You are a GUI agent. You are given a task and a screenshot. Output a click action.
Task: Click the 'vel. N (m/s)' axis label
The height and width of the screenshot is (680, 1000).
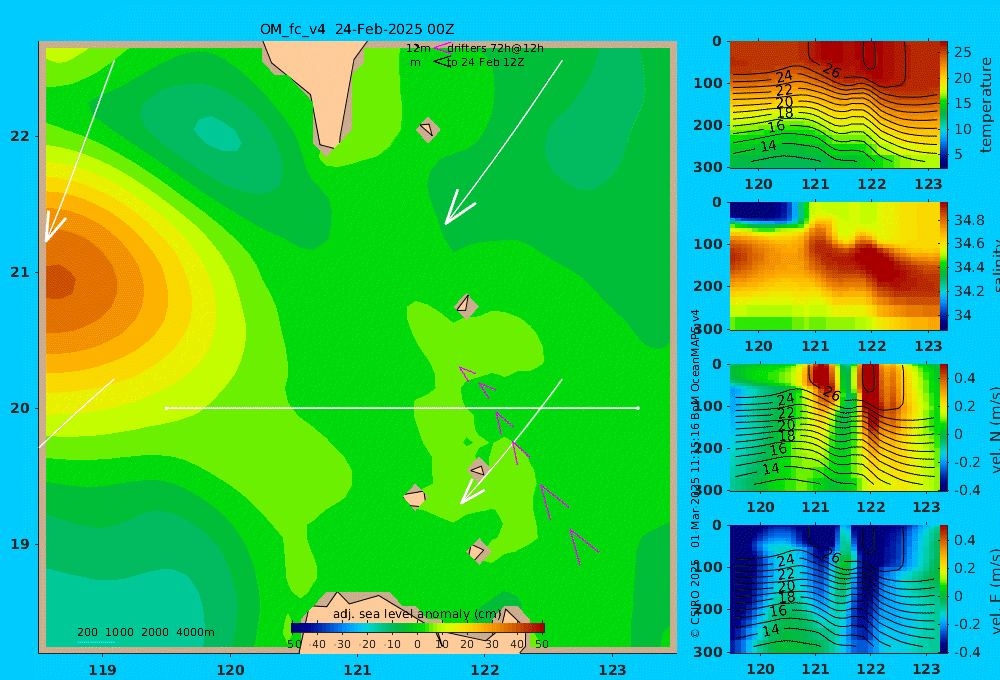tap(994, 430)
